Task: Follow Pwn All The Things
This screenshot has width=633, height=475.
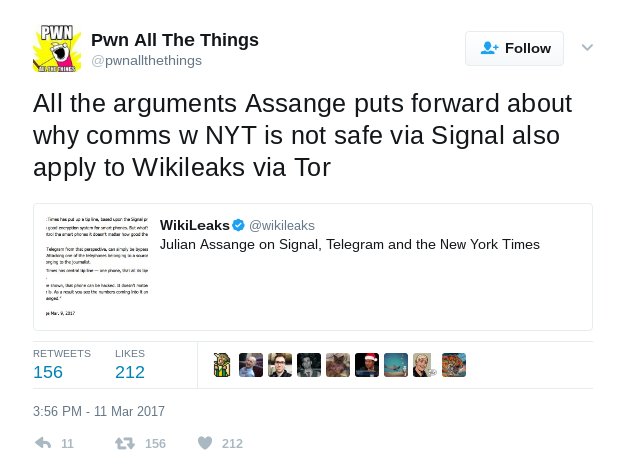Action: click(x=514, y=48)
